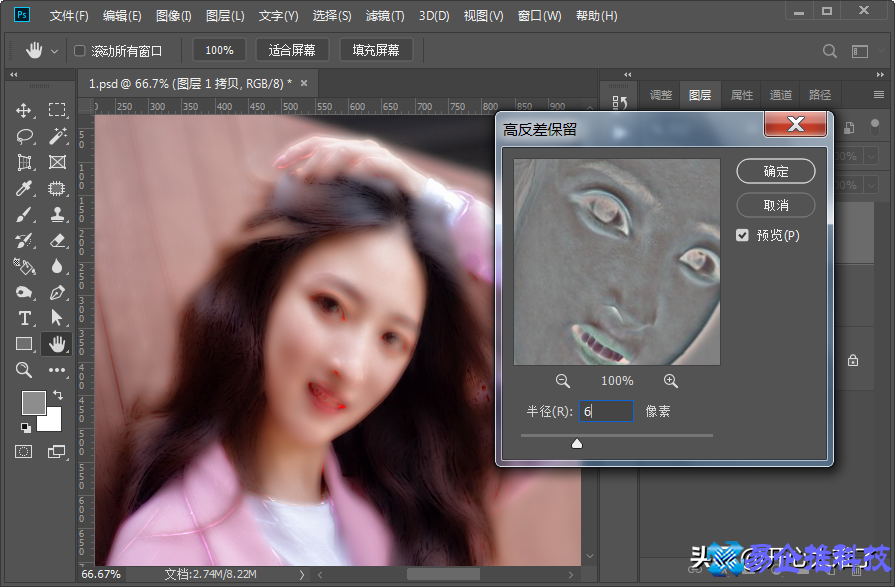Collapse the panel dock with the double-chevron arrows
This screenshot has height=587, width=895.
tap(627, 74)
